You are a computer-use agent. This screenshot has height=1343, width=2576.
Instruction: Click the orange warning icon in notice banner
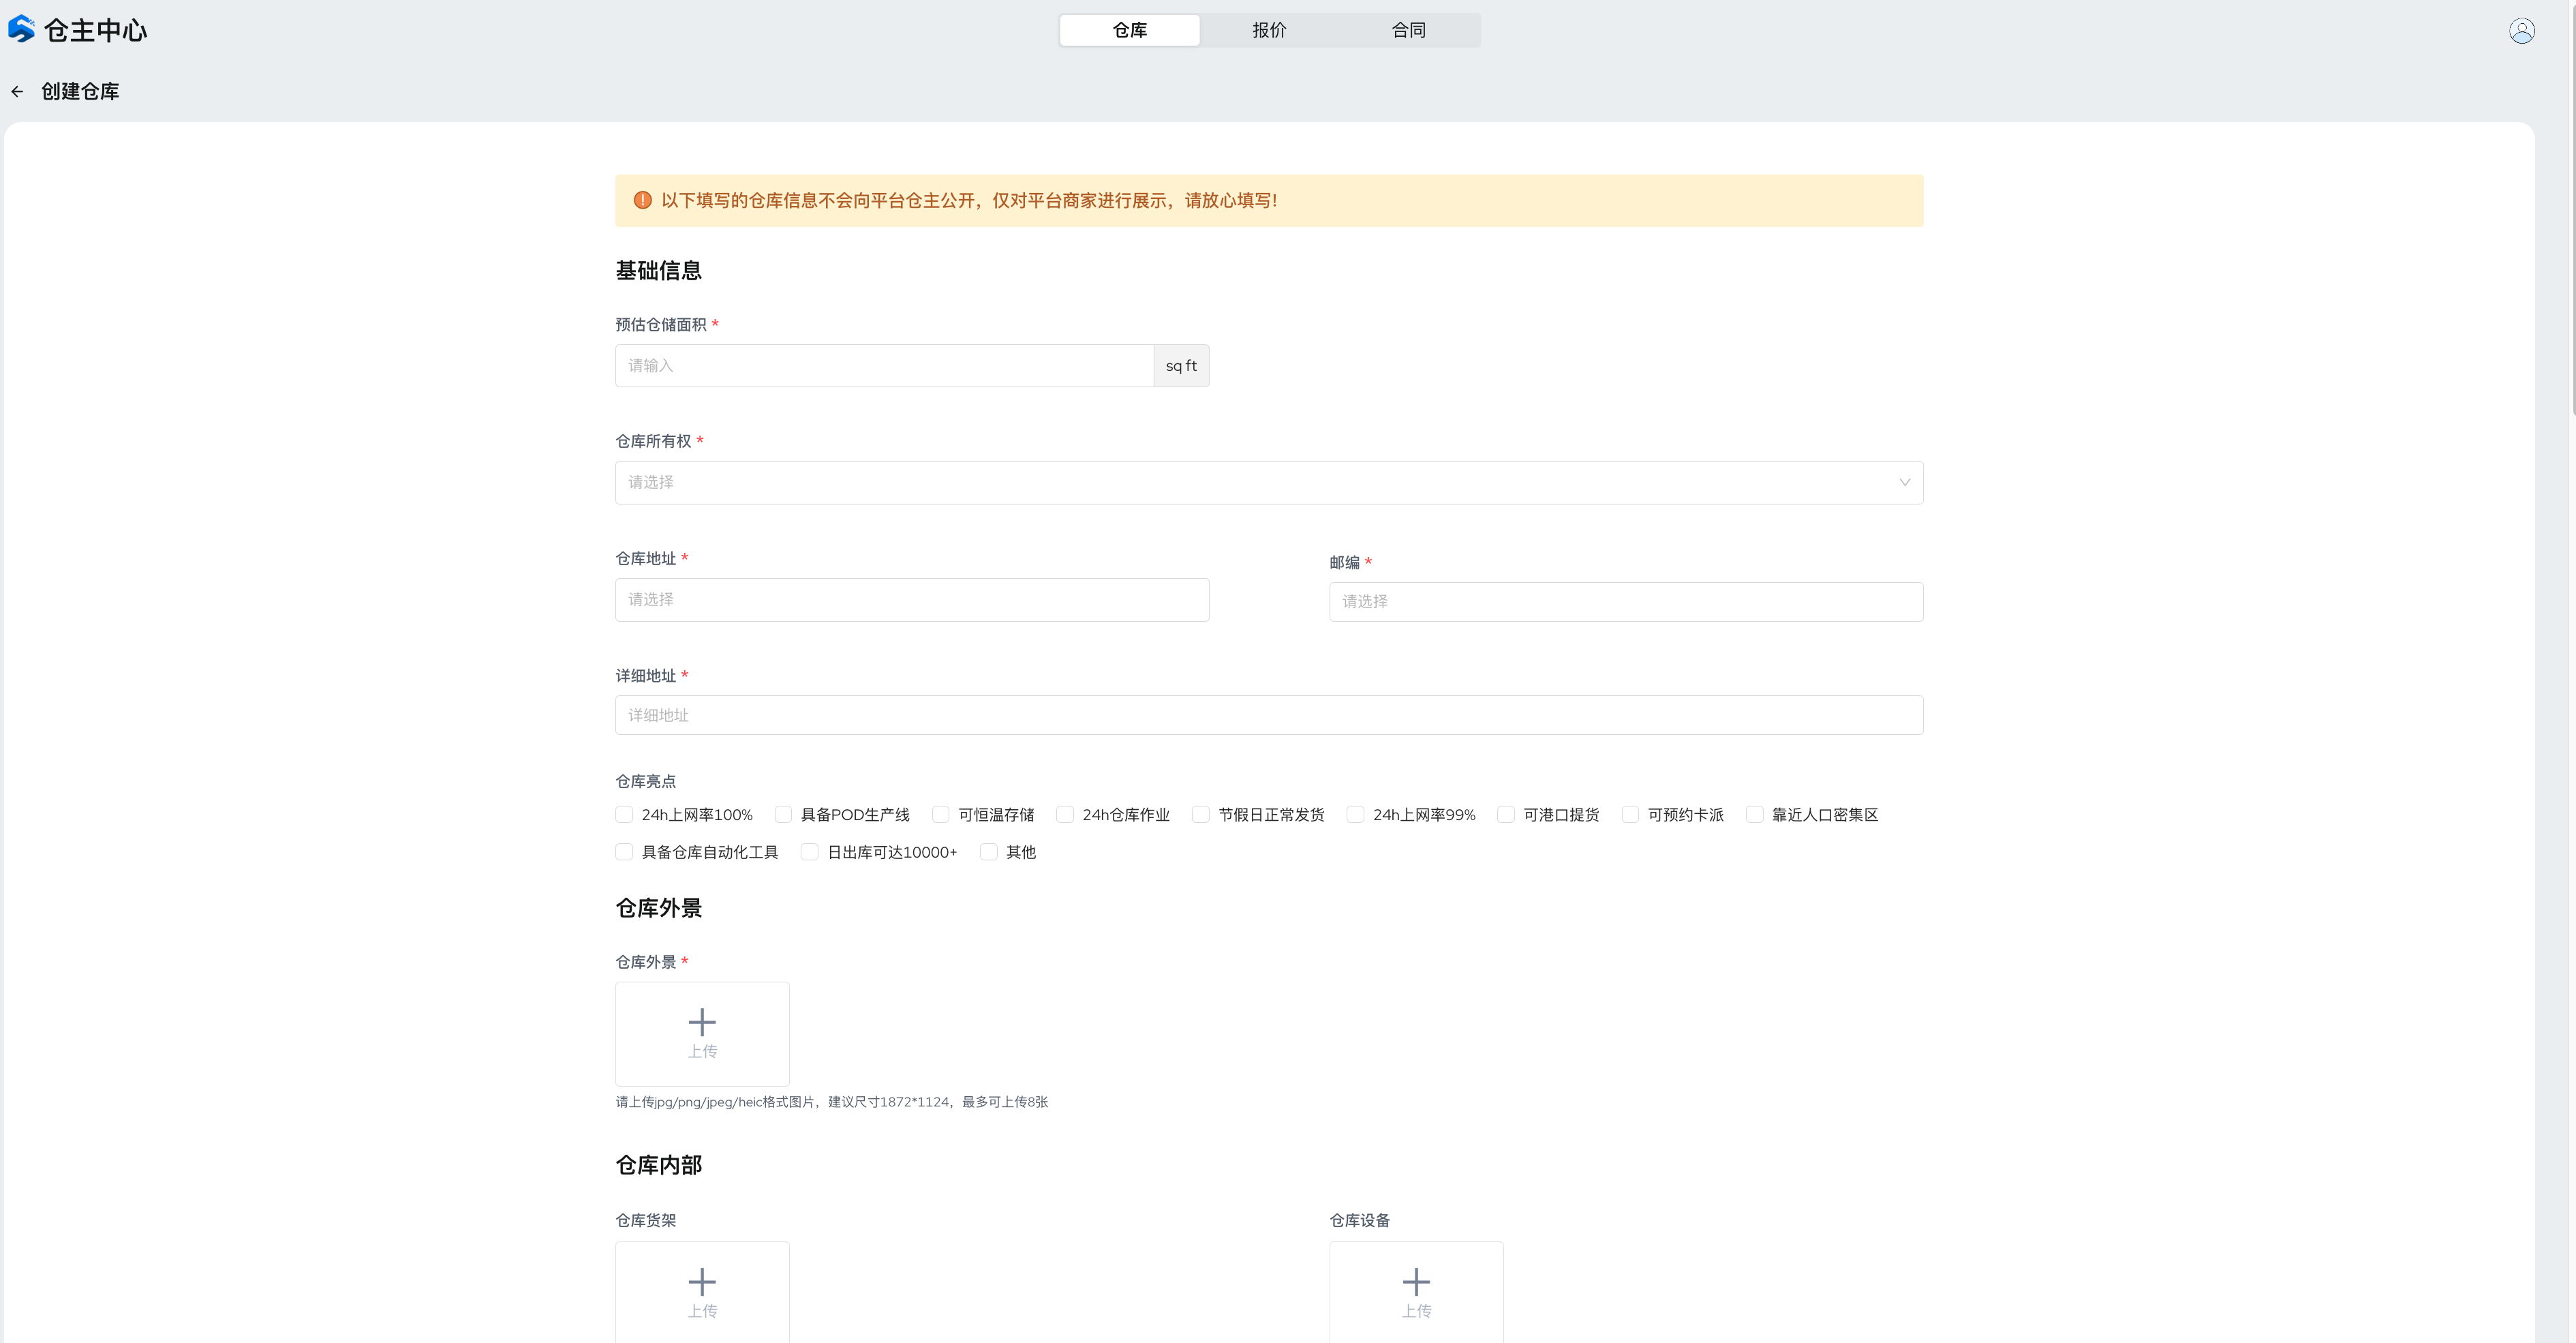pyautogui.click(x=643, y=201)
